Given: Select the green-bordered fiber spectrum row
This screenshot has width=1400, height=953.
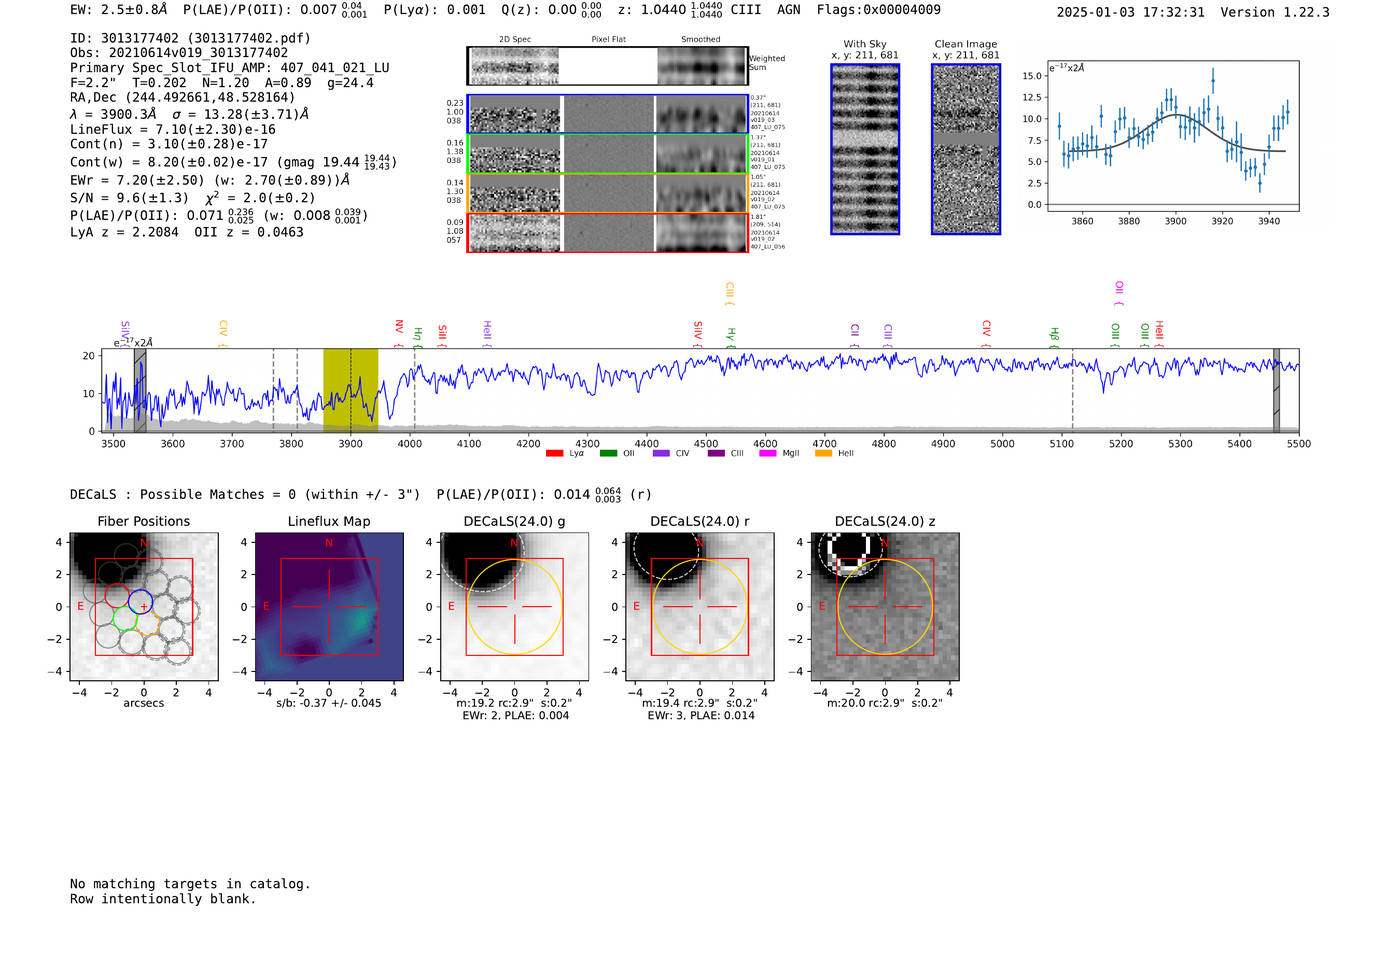Looking at the screenshot, I should click(608, 154).
